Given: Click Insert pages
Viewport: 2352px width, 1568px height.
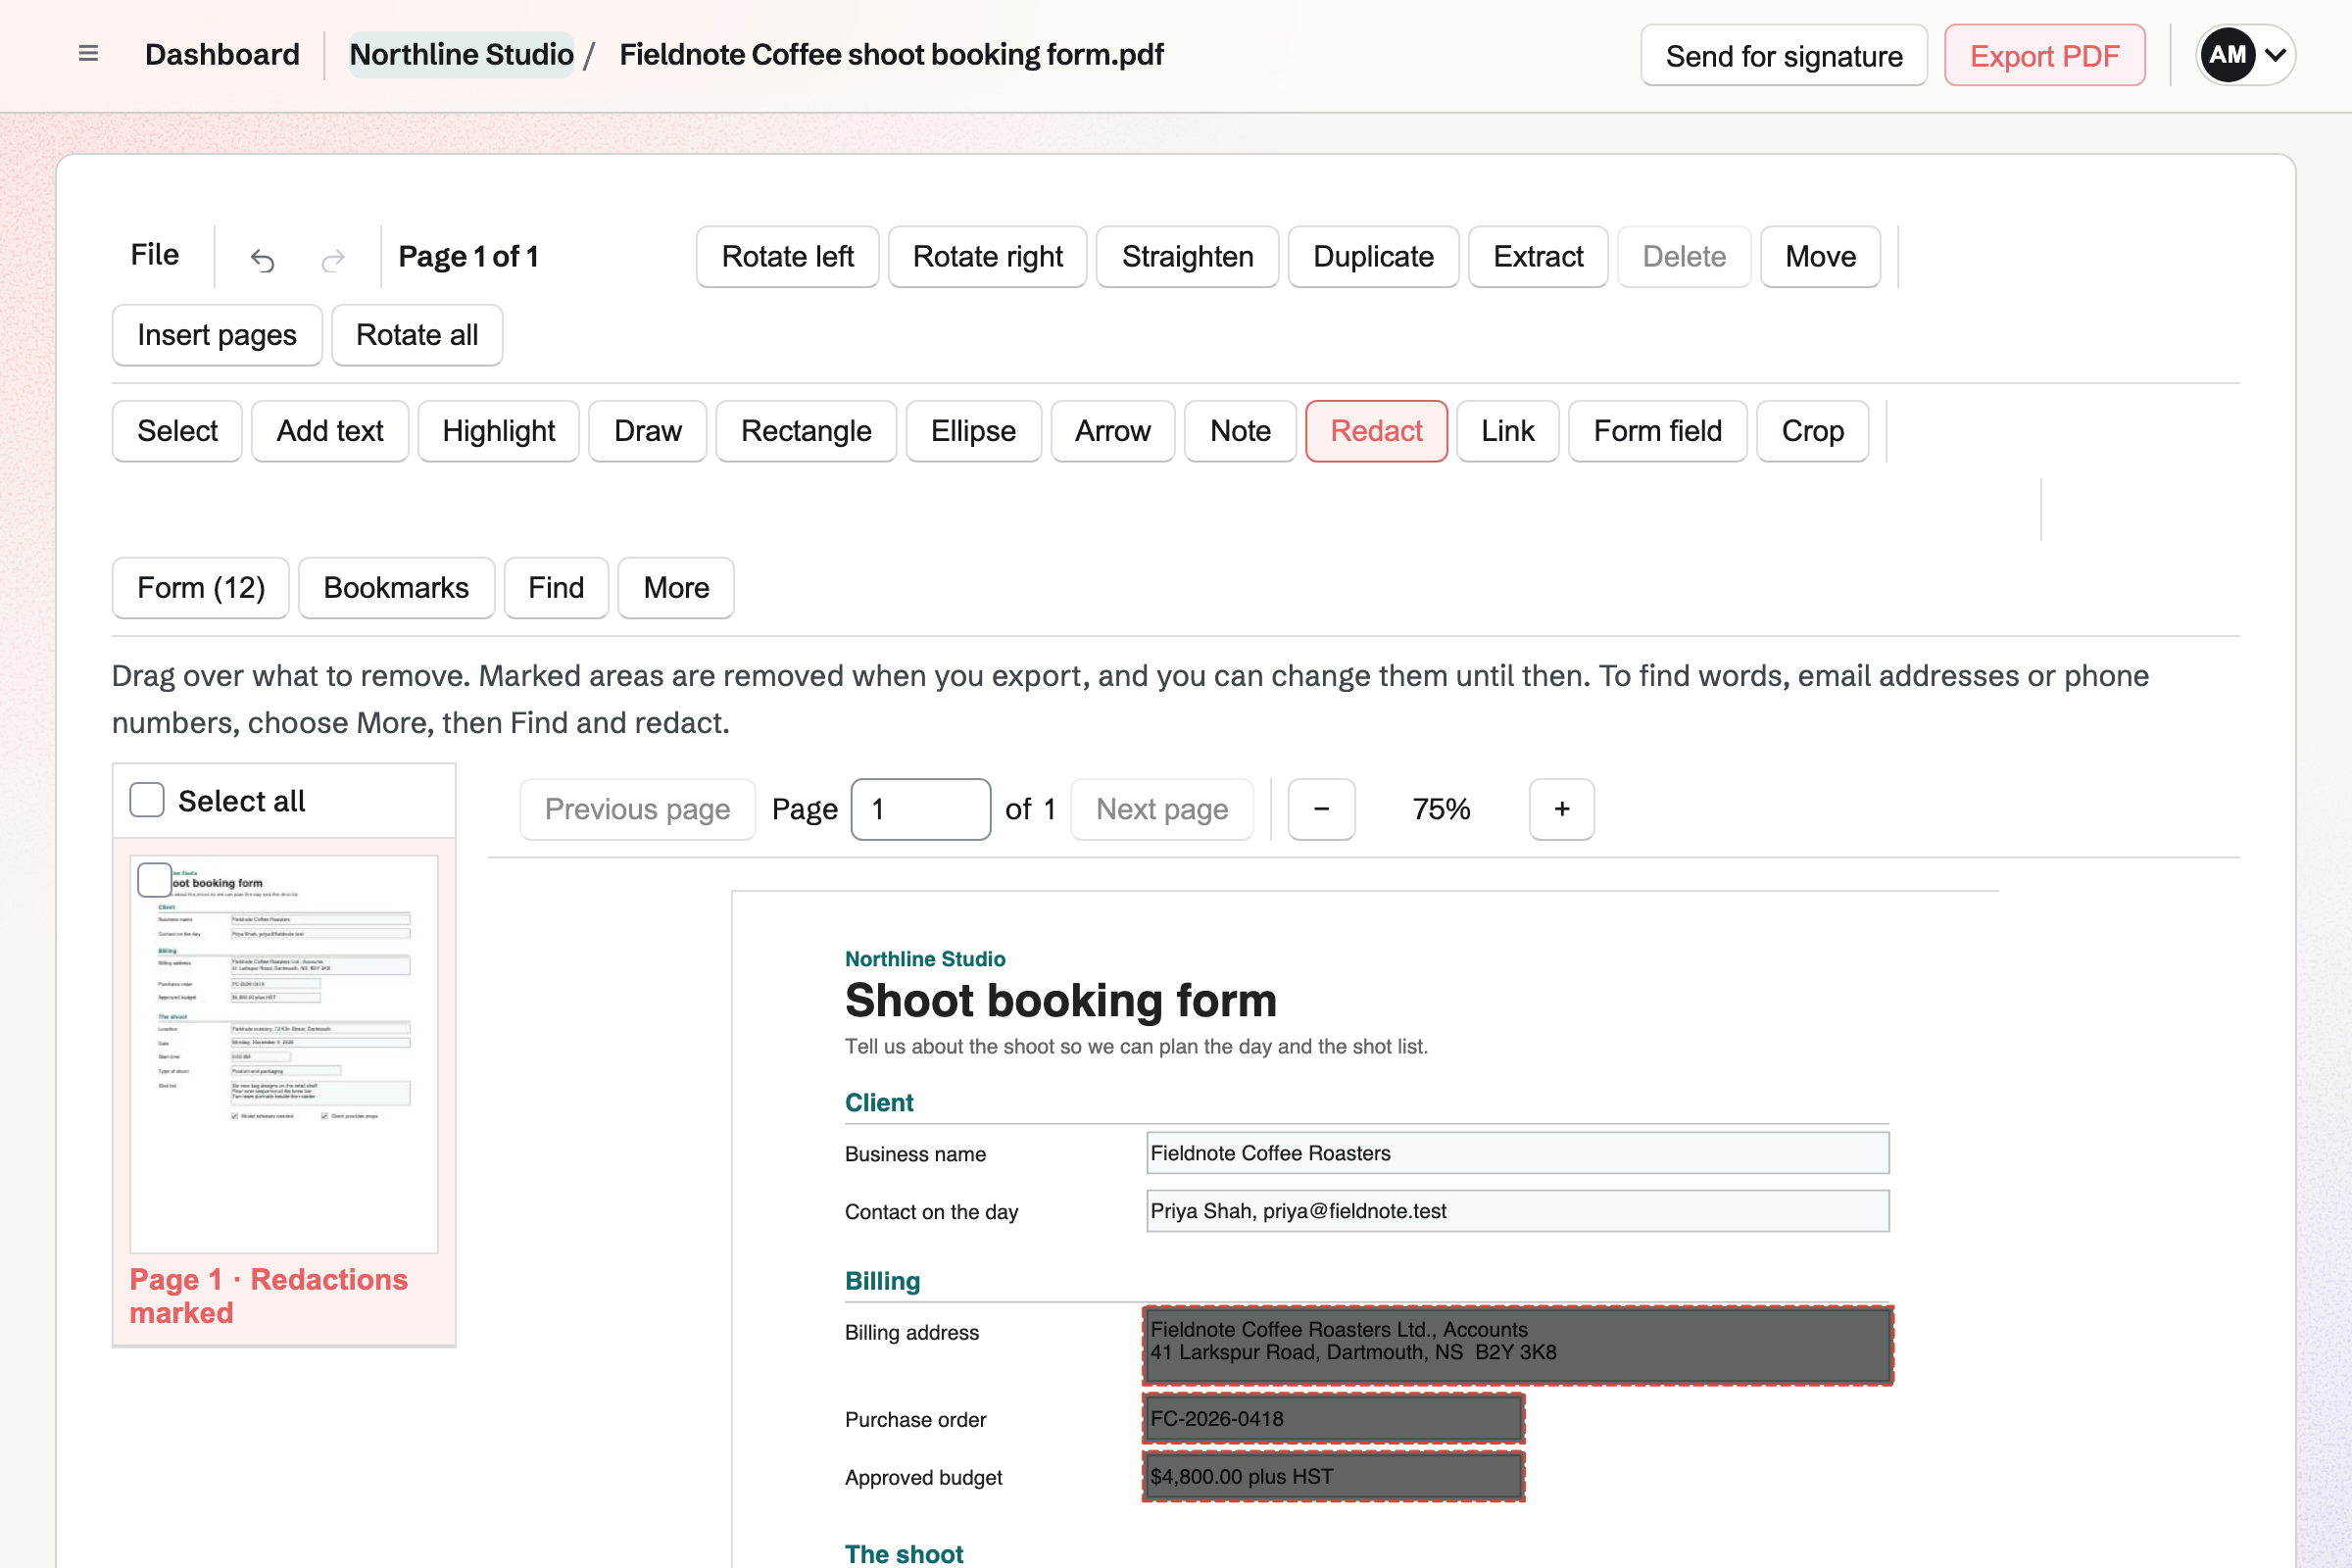Looking at the screenshot, I should (x=217, y=335).
